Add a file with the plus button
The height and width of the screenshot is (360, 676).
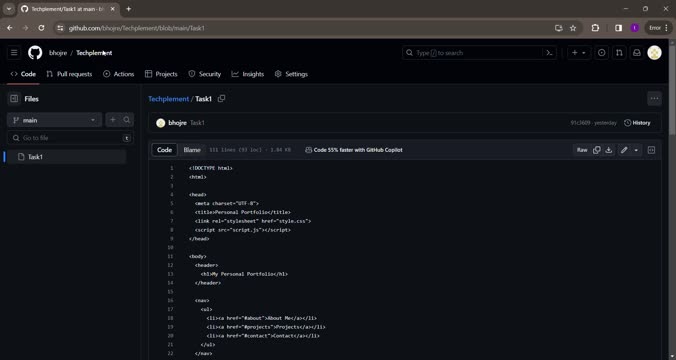(113, 120)
